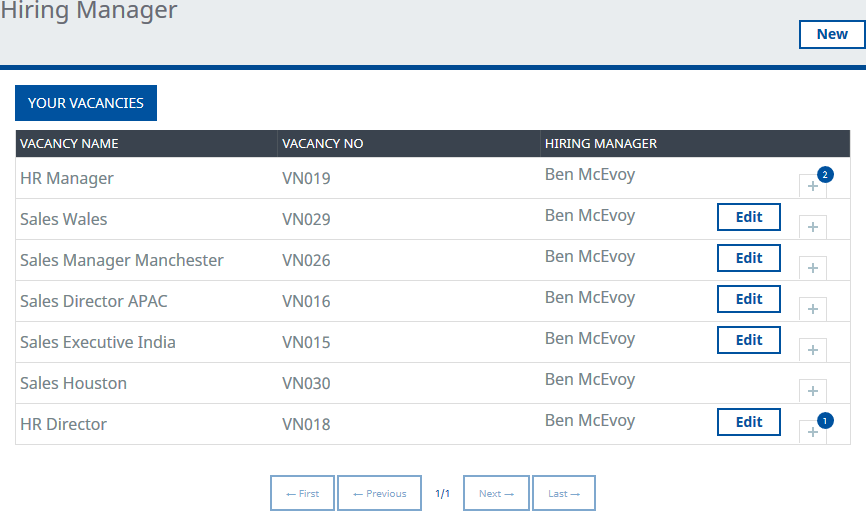Go to First page of vacancies

(x=302, y=493)
